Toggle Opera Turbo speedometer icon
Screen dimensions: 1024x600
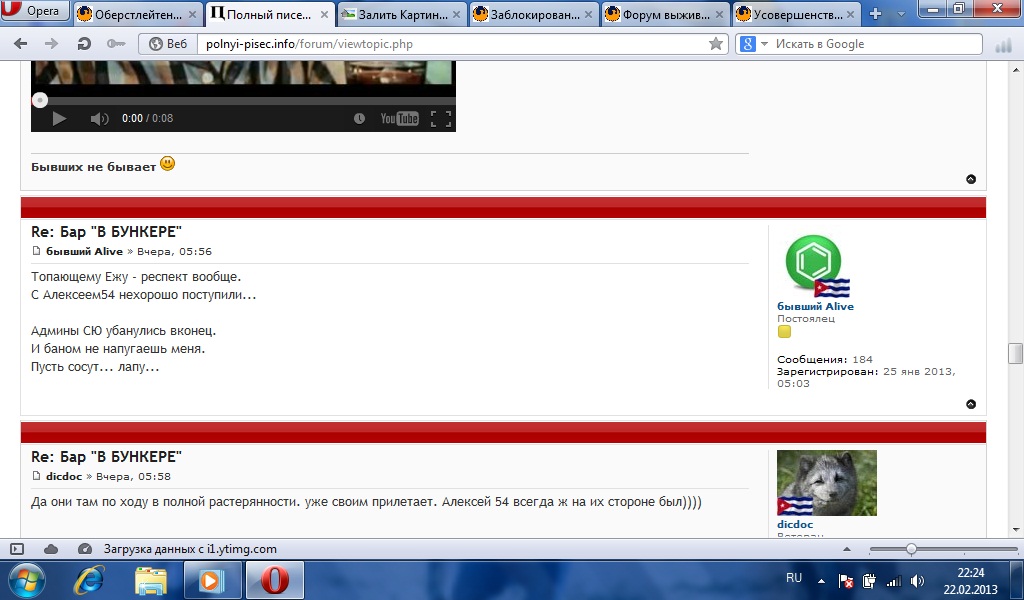point(84,549)
